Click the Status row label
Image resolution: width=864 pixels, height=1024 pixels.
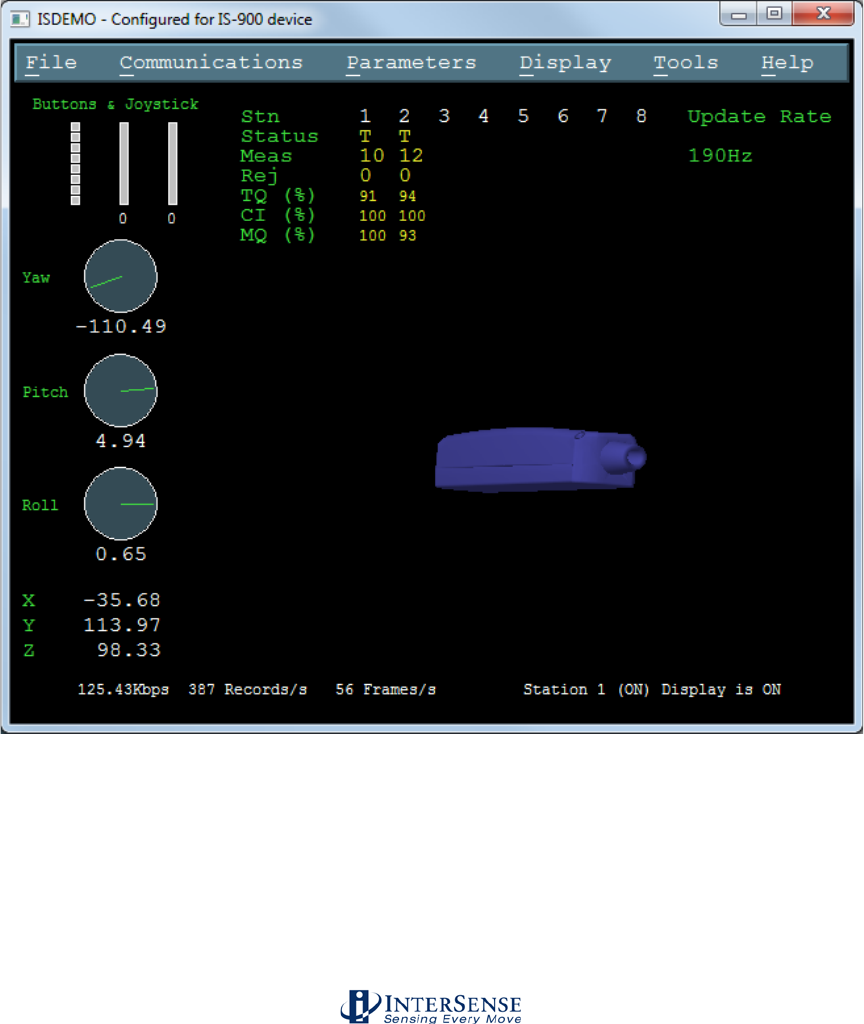point(280,136)
